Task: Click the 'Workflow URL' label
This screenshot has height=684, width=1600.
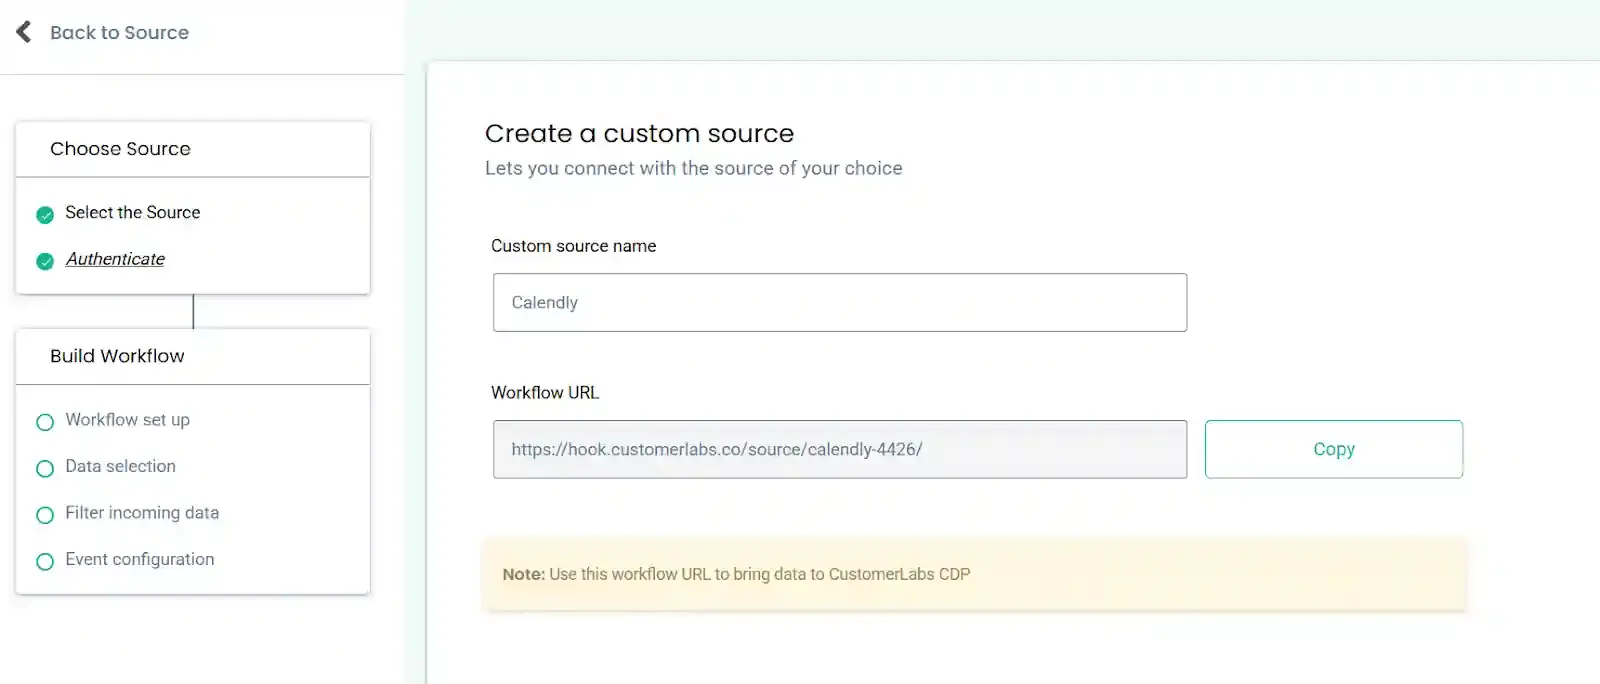Action: (x=545, y=393)
